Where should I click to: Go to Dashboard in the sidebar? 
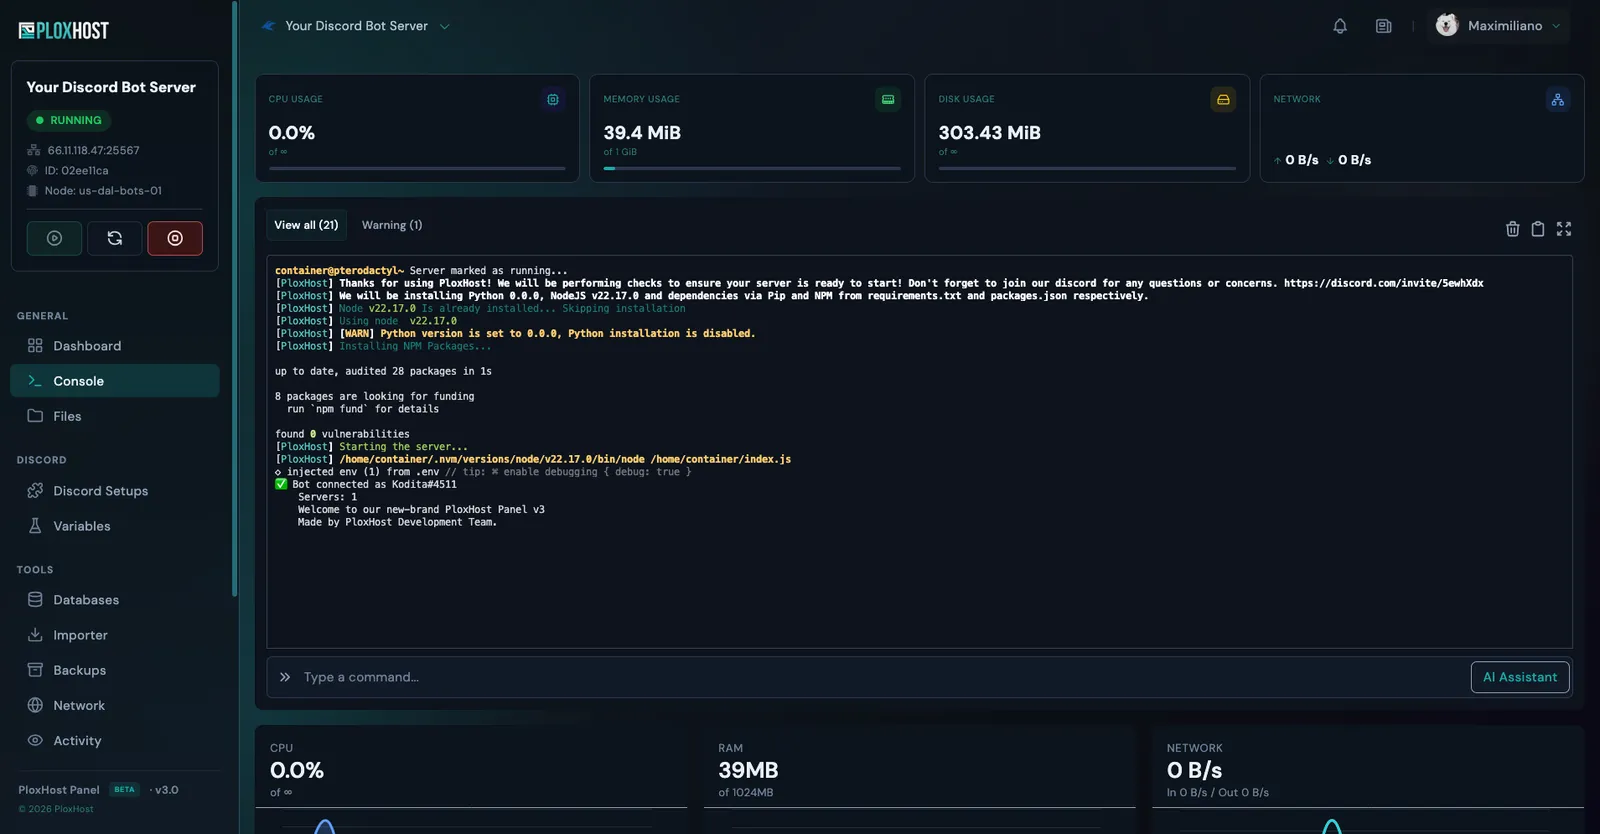(115, 346)
